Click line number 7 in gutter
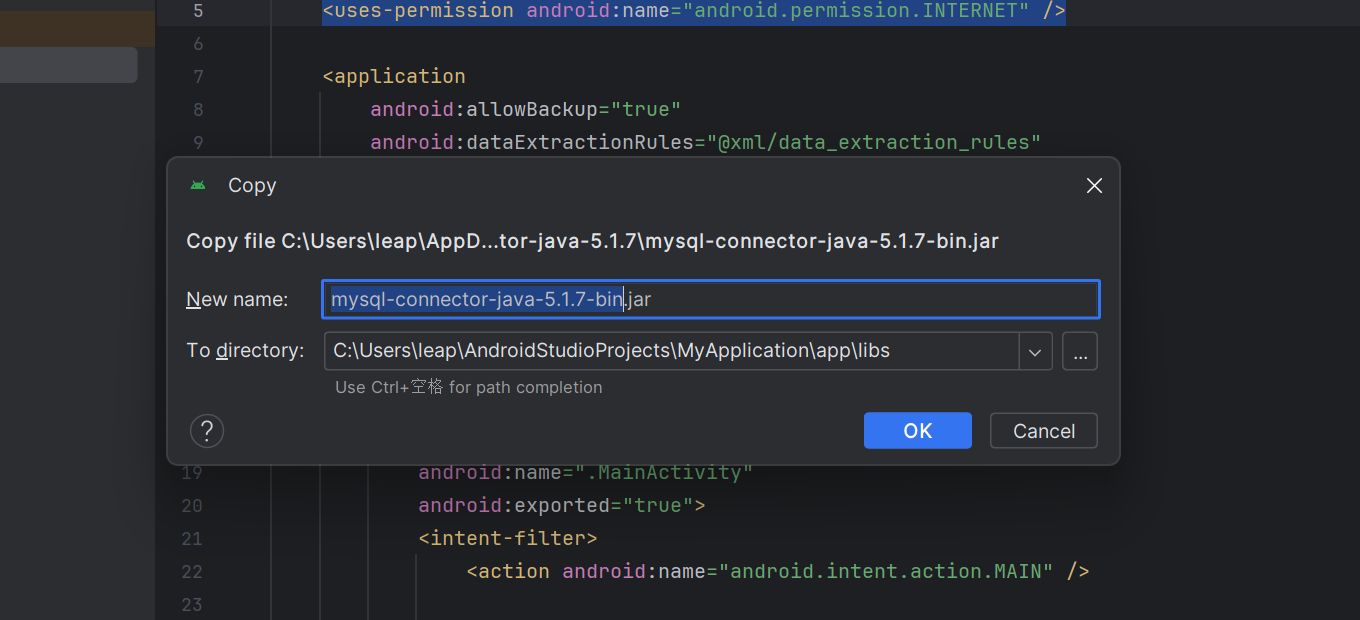 (x=197, y=77)
